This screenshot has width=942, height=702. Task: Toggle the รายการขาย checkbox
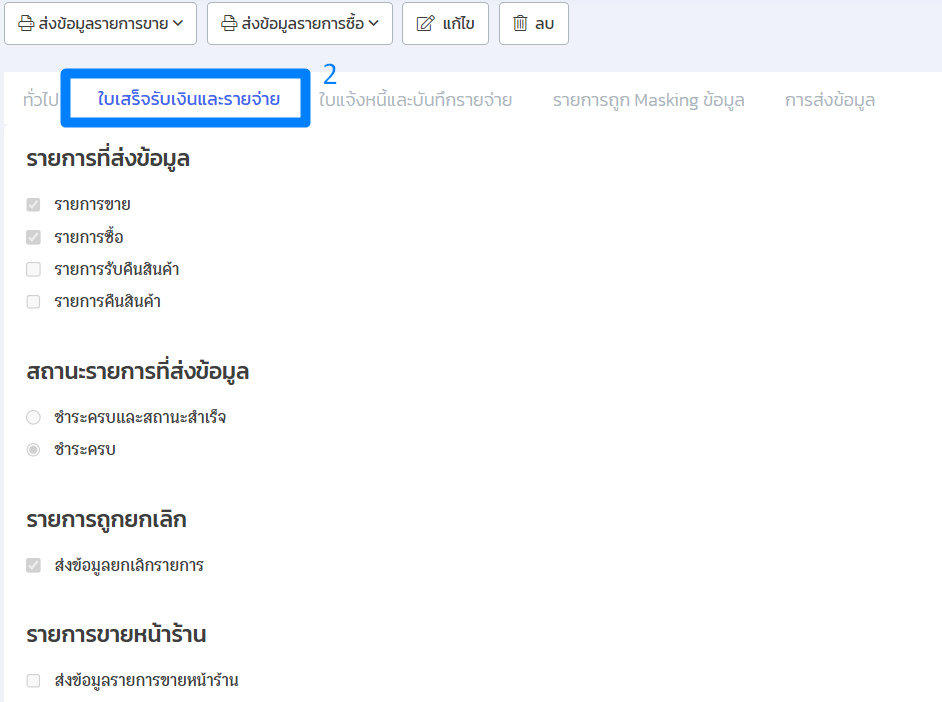tap(33, 204)
